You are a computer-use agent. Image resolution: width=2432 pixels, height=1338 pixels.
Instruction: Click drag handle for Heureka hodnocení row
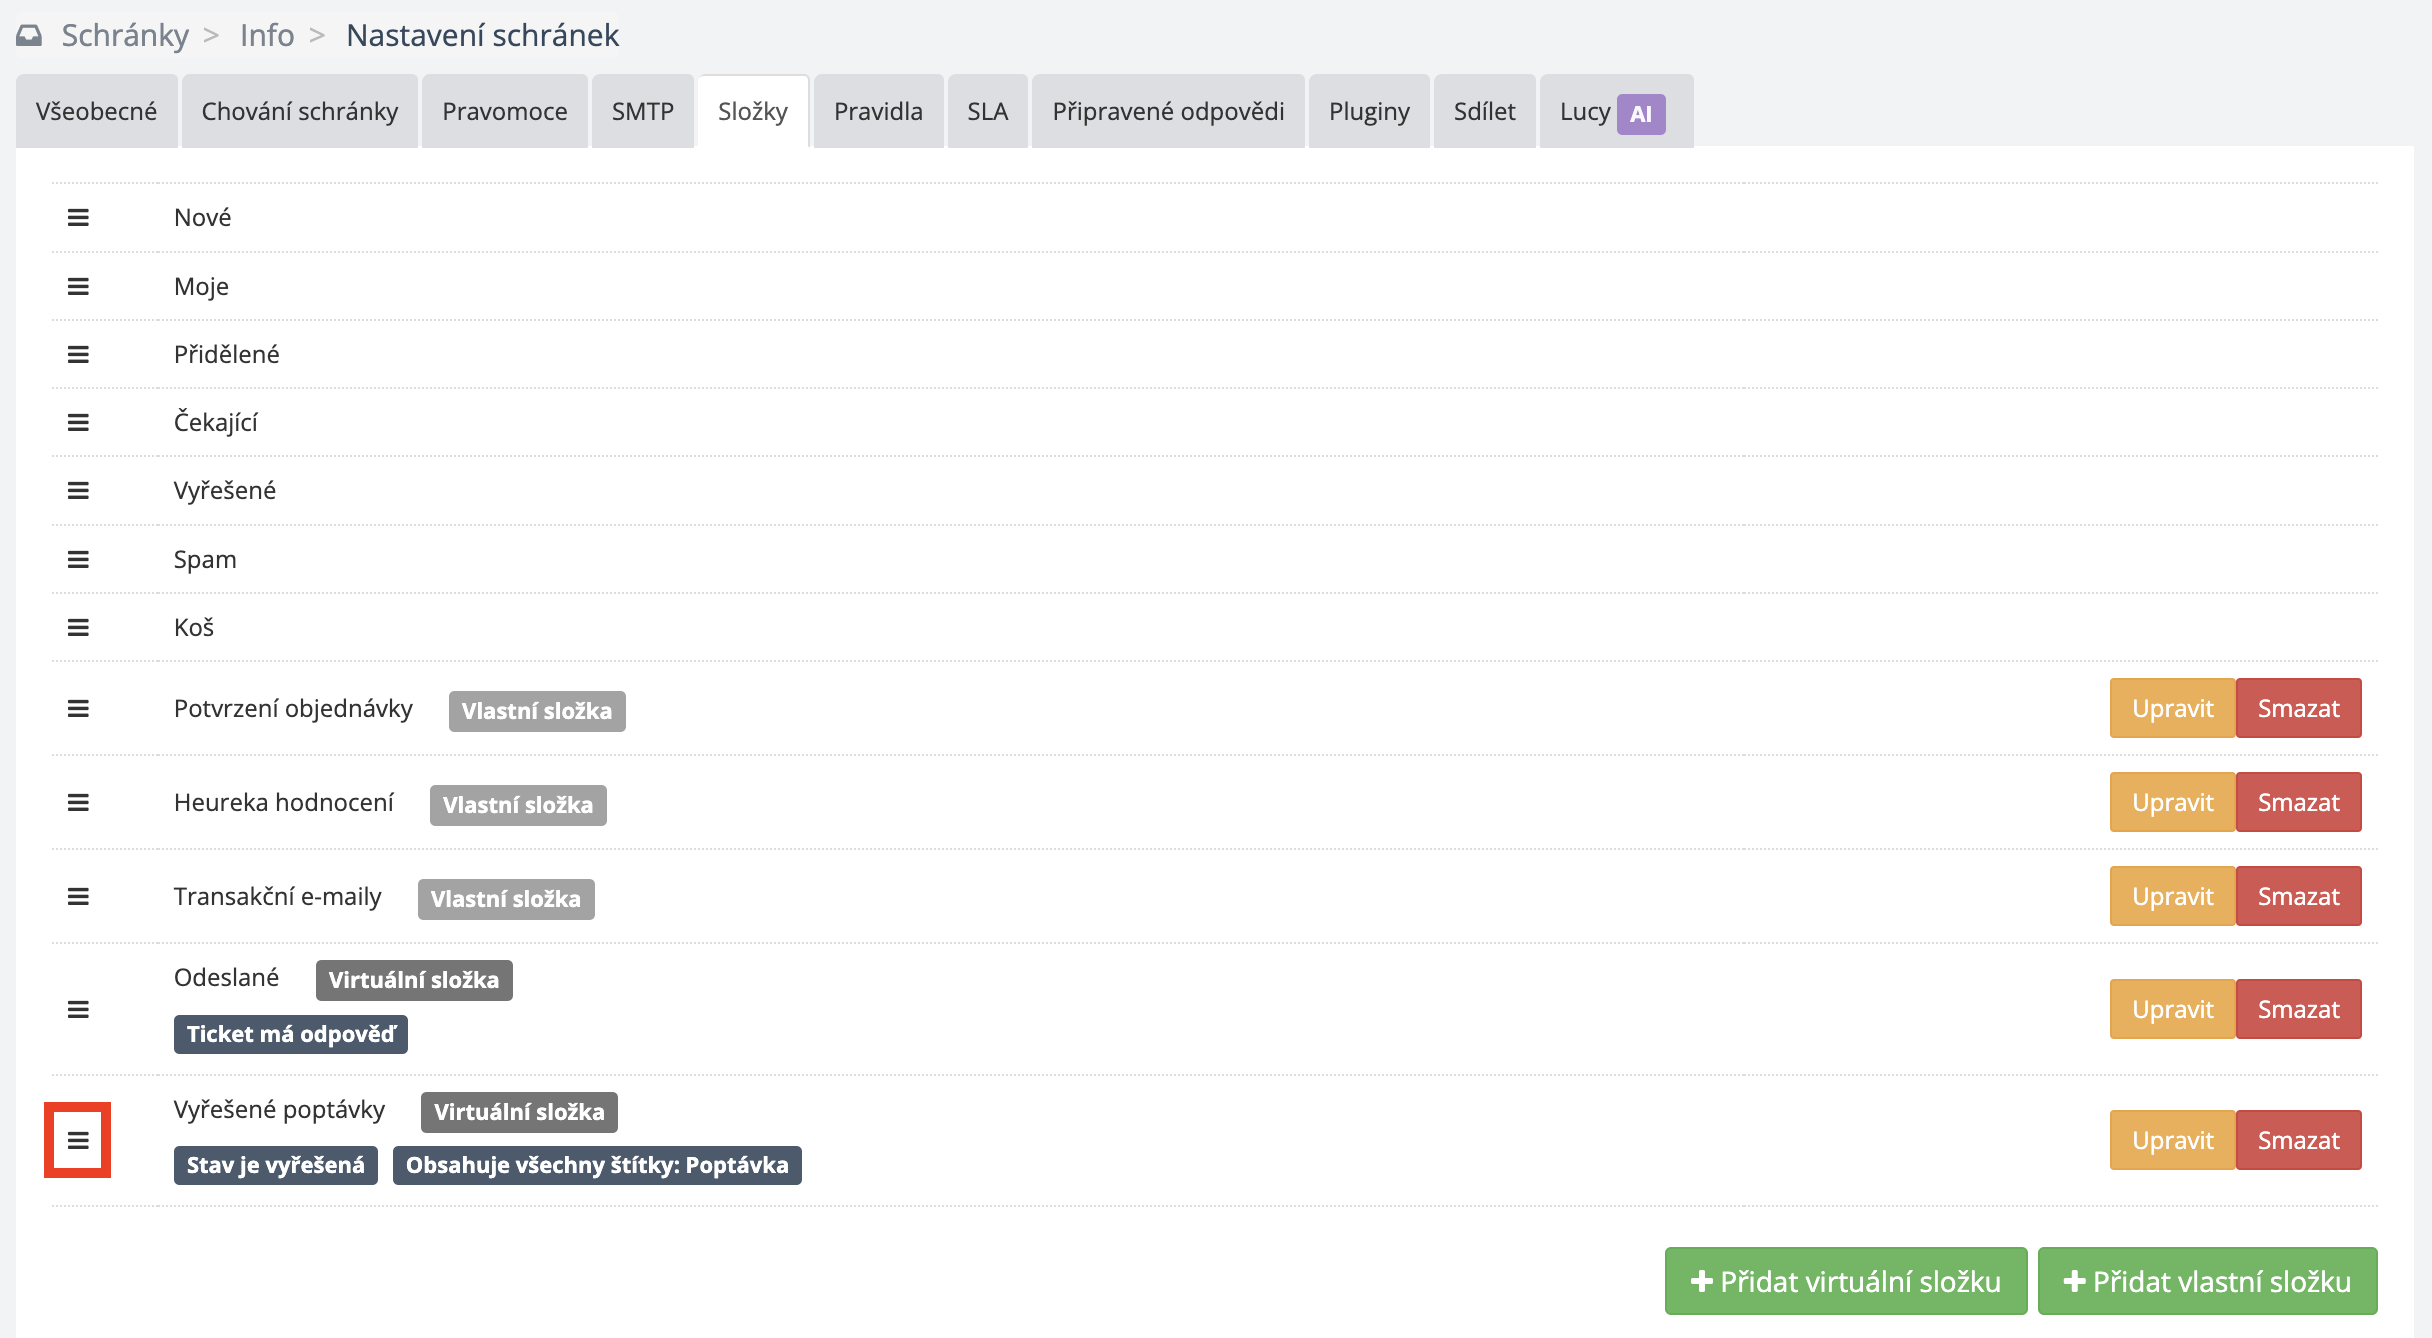pyautogui.click(x=78, y=802)
